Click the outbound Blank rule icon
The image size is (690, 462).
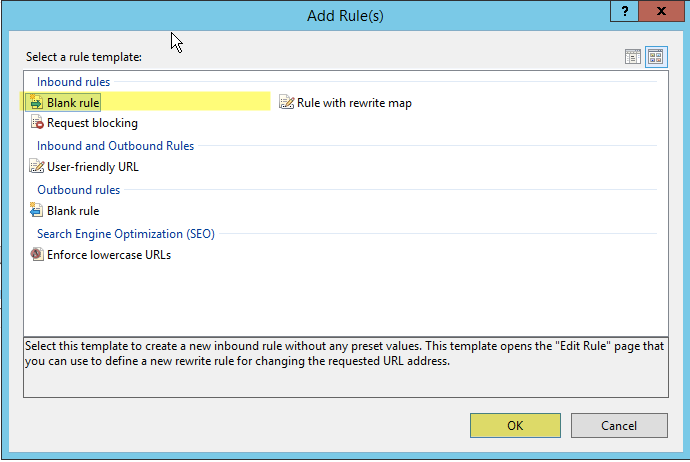click(36, 210)
